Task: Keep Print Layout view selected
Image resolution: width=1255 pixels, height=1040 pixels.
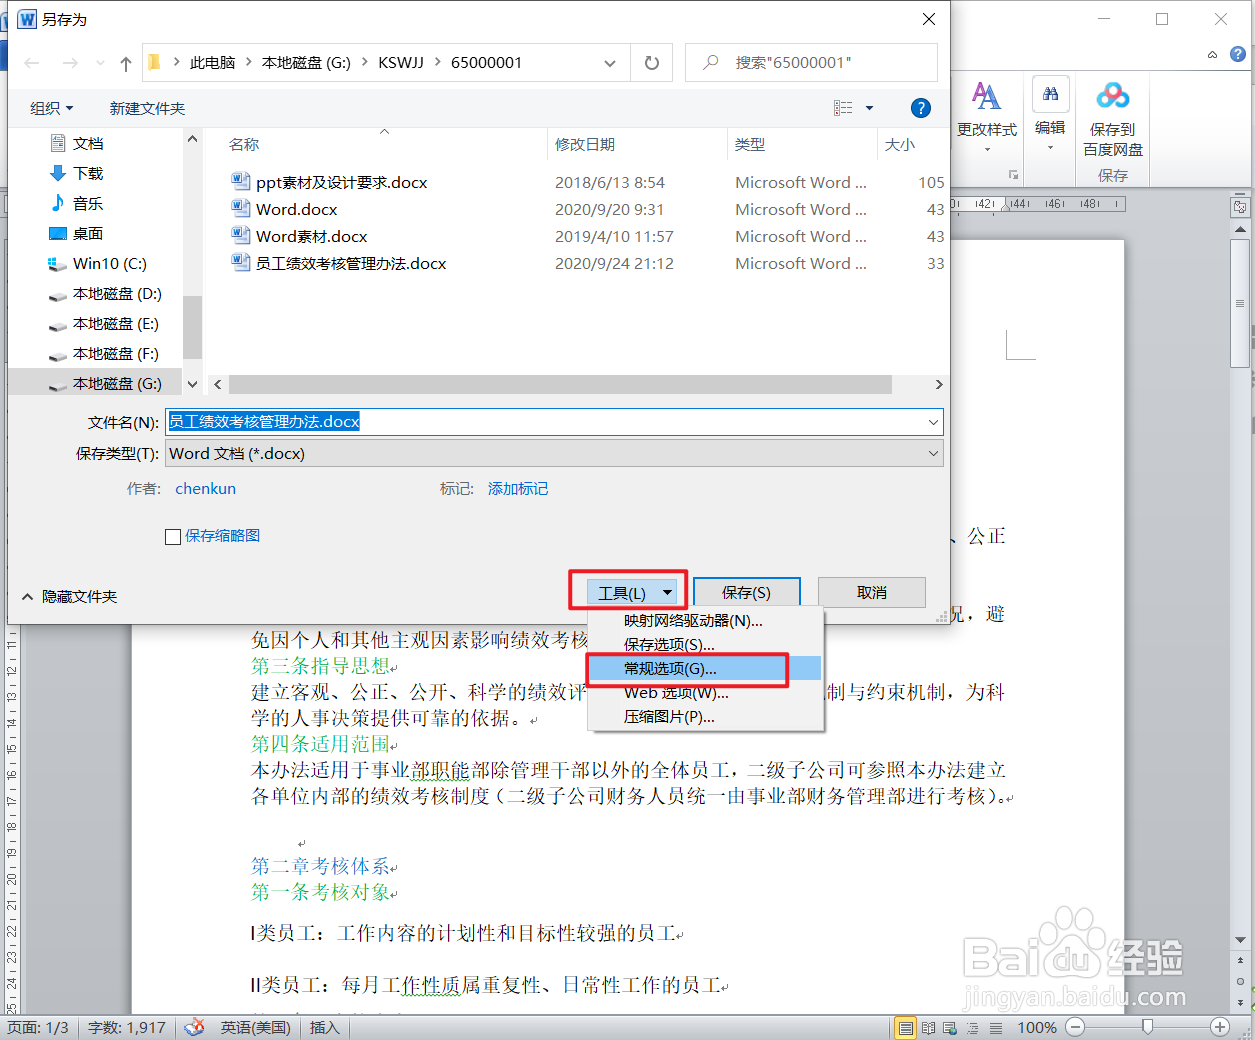Action: point(905,1027)
